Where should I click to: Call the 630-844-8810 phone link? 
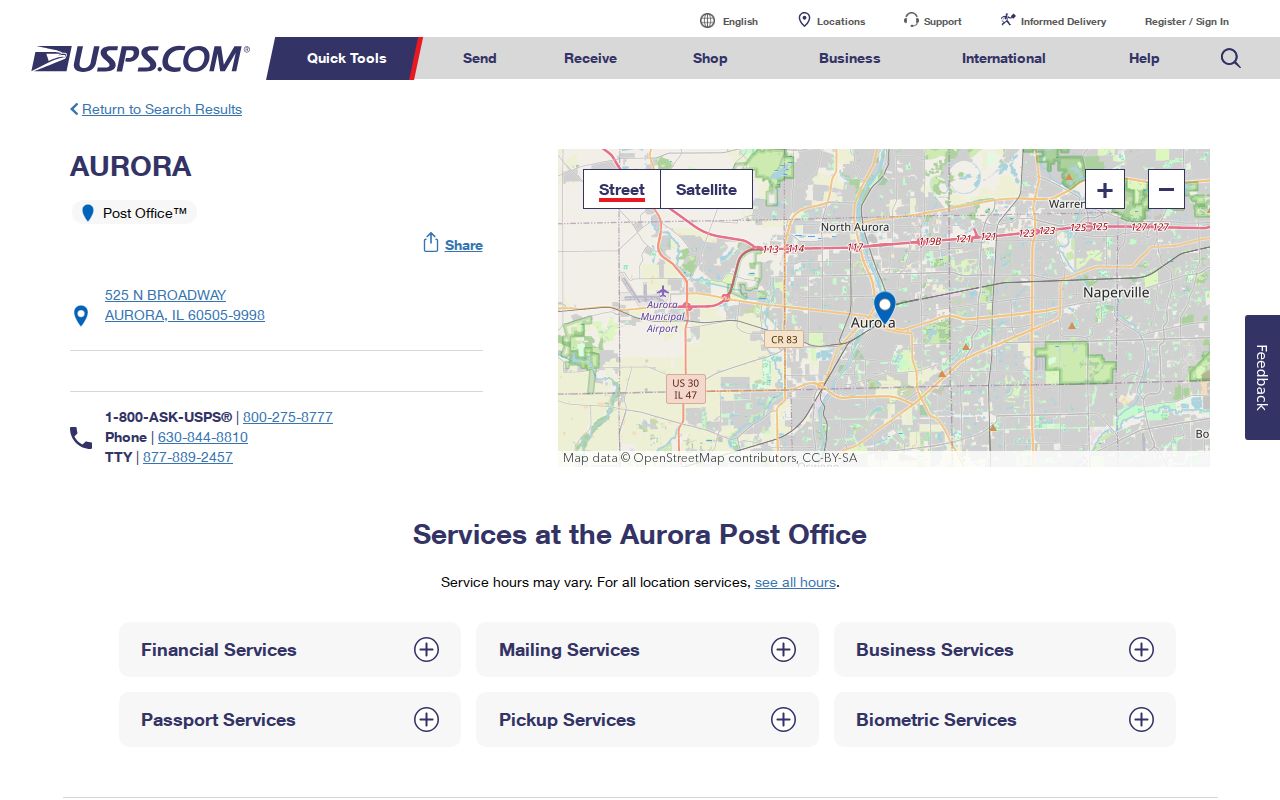(x=203, y=437)
